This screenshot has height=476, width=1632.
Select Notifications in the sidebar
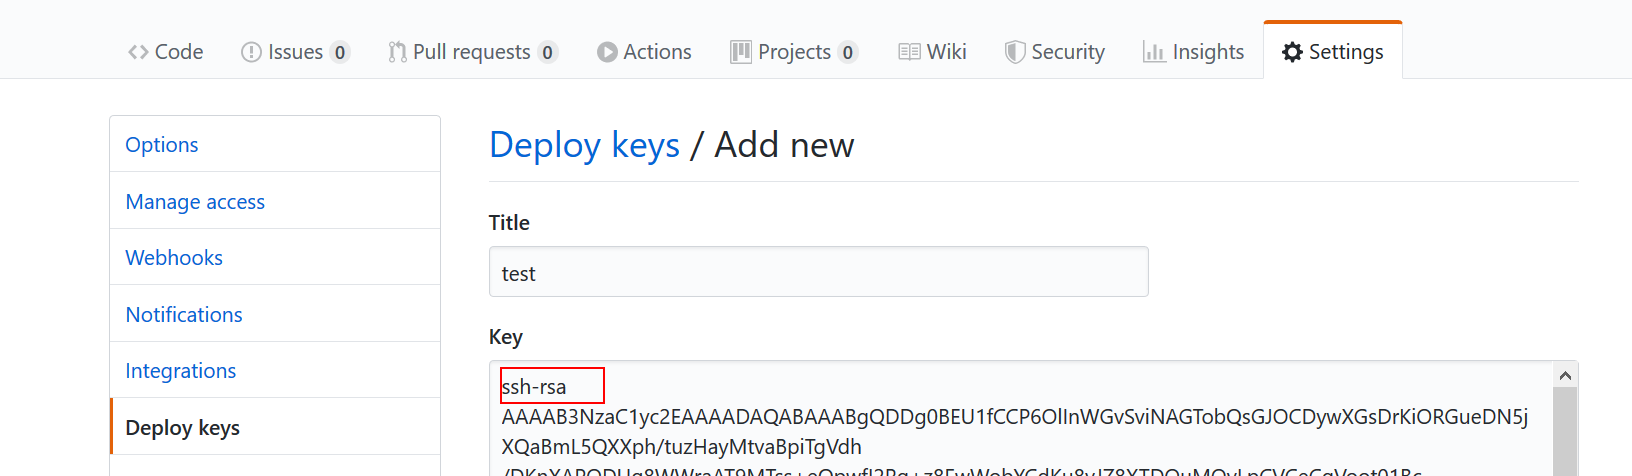click(x=184, y=315)
